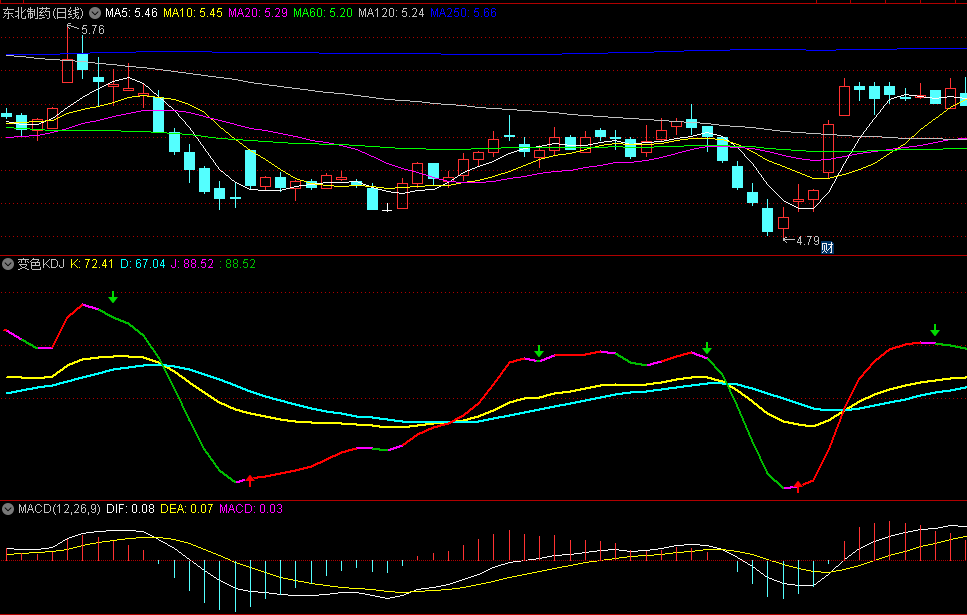This screenshot has width=967, height=615.
Task: Click the 4.79 low price annotation
Action: (x=808, y=241)
